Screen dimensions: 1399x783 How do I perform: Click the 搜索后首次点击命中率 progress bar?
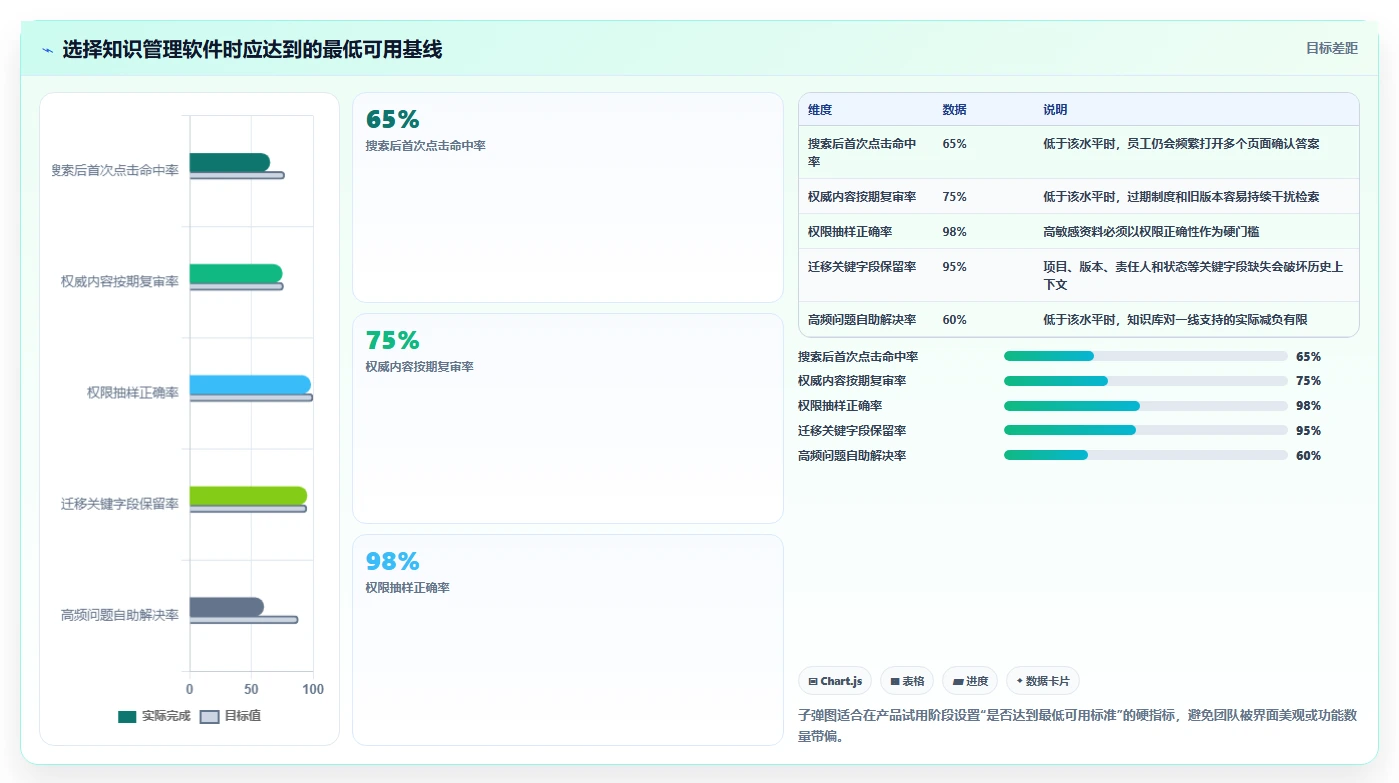click(1146, 356)
